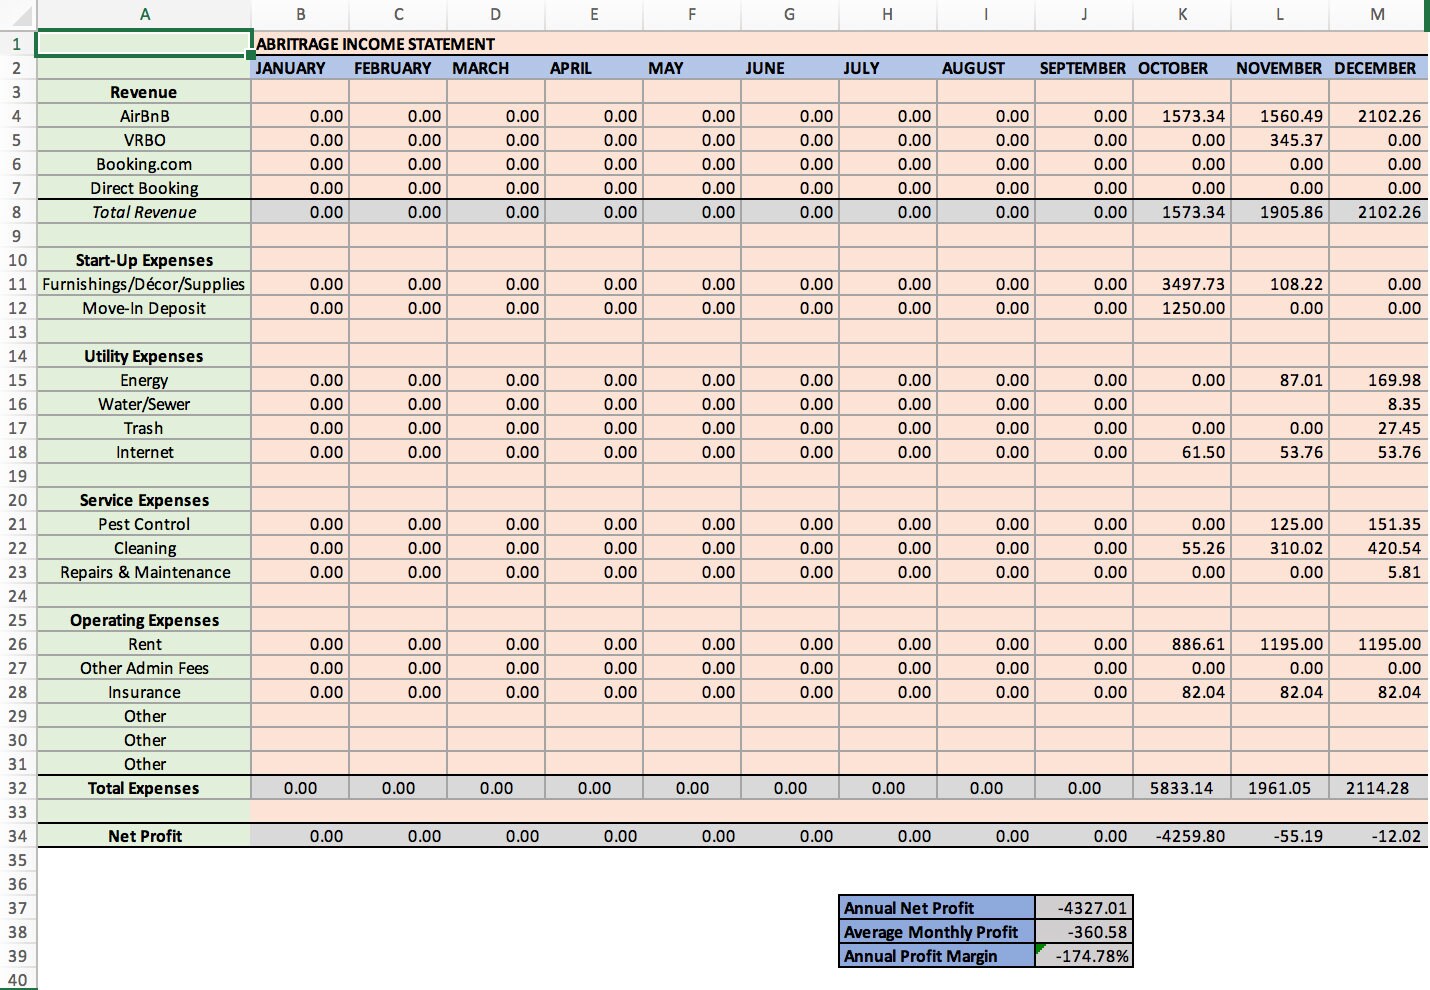Image resolution: width=1430 pixels, height=990 pixels.
Task: Click the Average Monthly Profit label cell
Action: click(x=936, y=932)
